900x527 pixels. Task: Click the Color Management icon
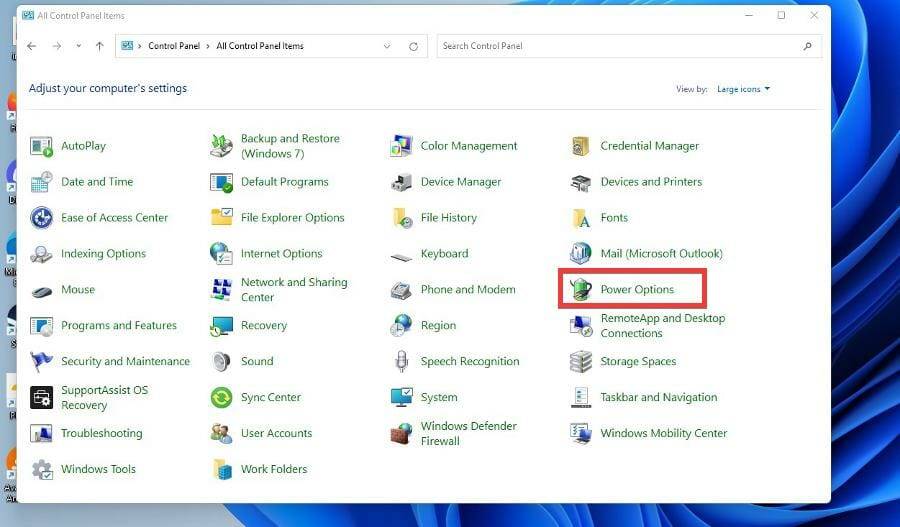pyautogui.click(x=401, y=146)
